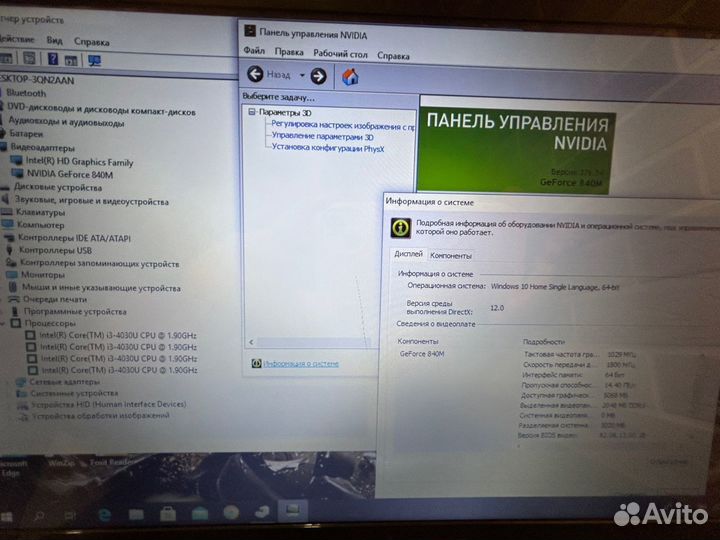Collapse the Параметры 3D tree node

(x=251, y=112)
